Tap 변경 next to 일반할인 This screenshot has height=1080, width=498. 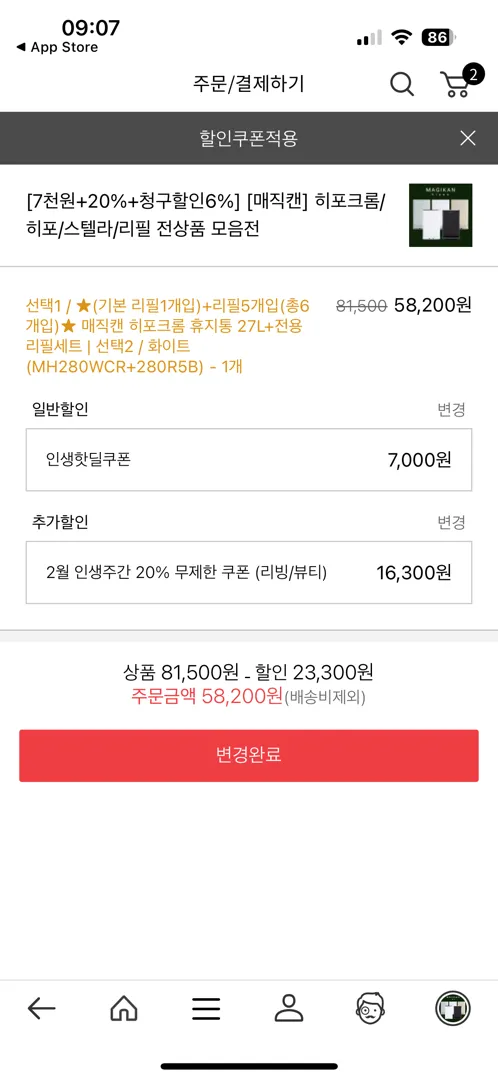451,411
